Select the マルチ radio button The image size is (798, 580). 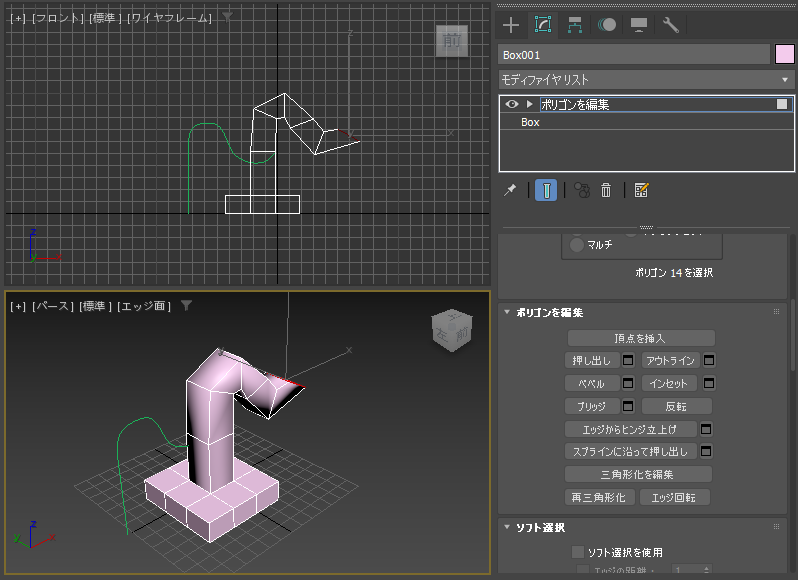coord(577,245)
